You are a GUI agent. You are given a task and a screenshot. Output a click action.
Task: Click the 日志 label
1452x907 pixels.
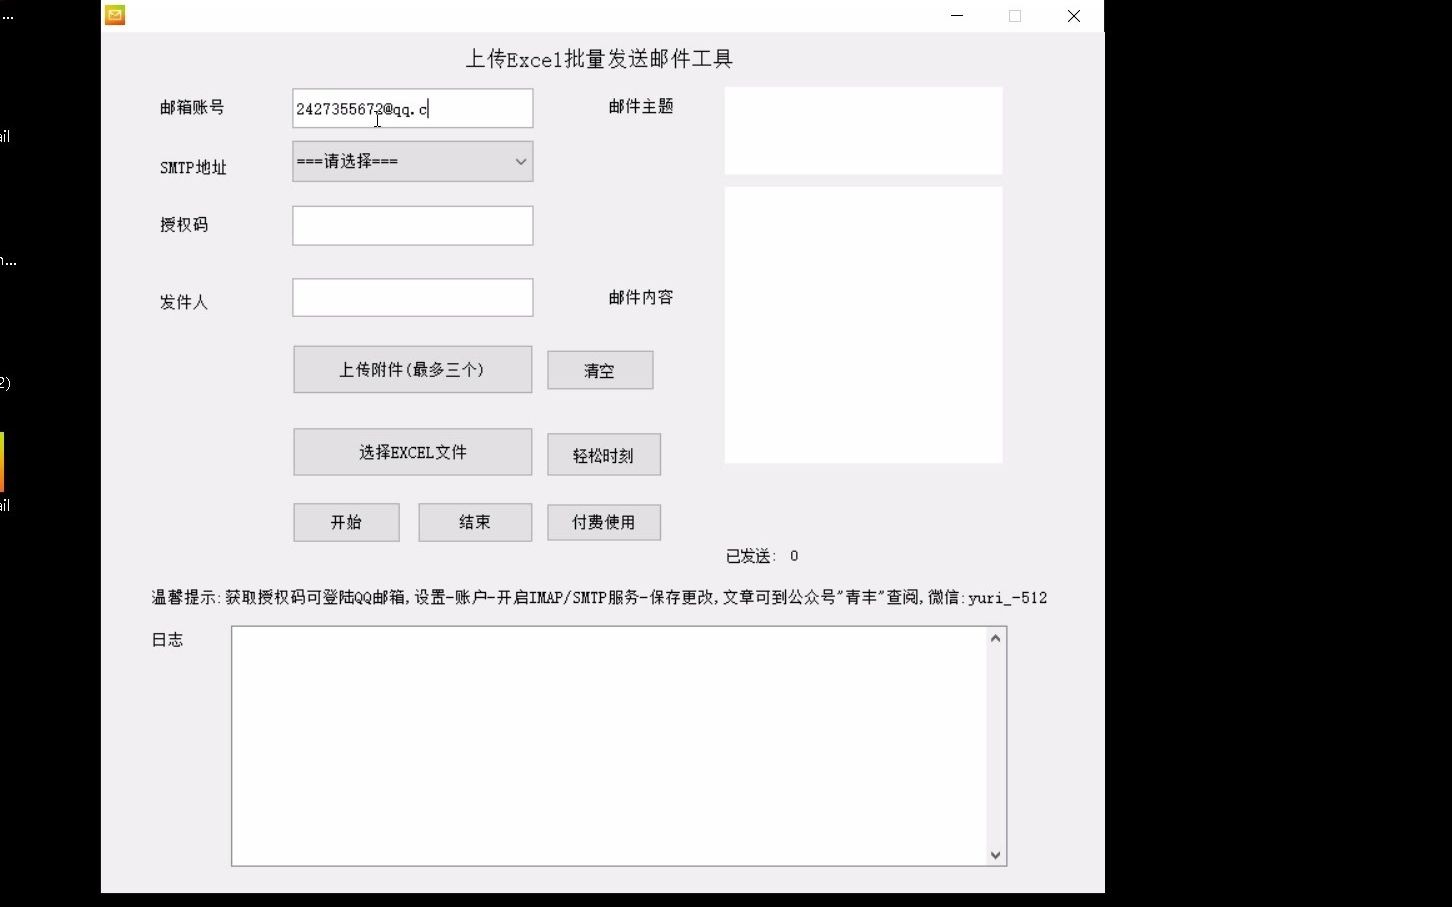point(167,639)
